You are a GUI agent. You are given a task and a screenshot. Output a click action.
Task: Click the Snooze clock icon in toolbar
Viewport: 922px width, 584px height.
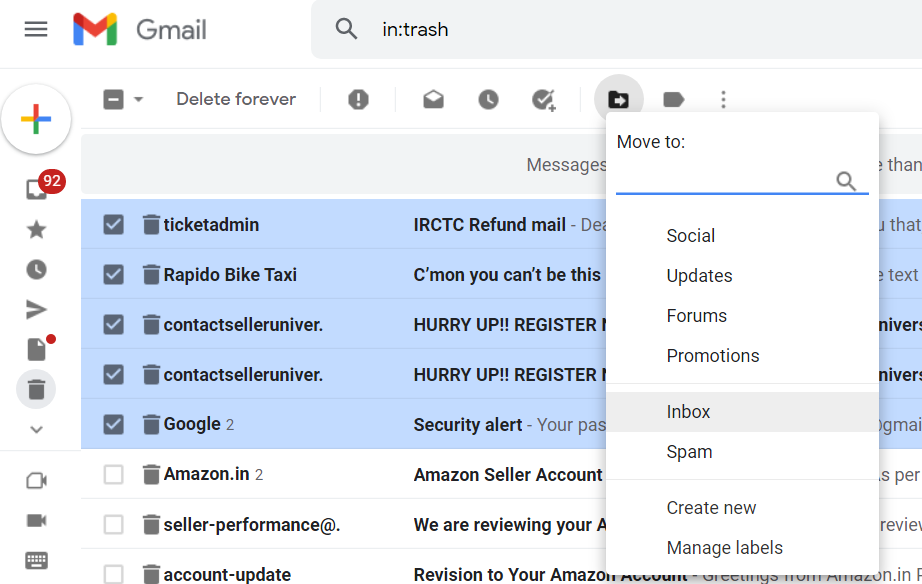(488, 99)
